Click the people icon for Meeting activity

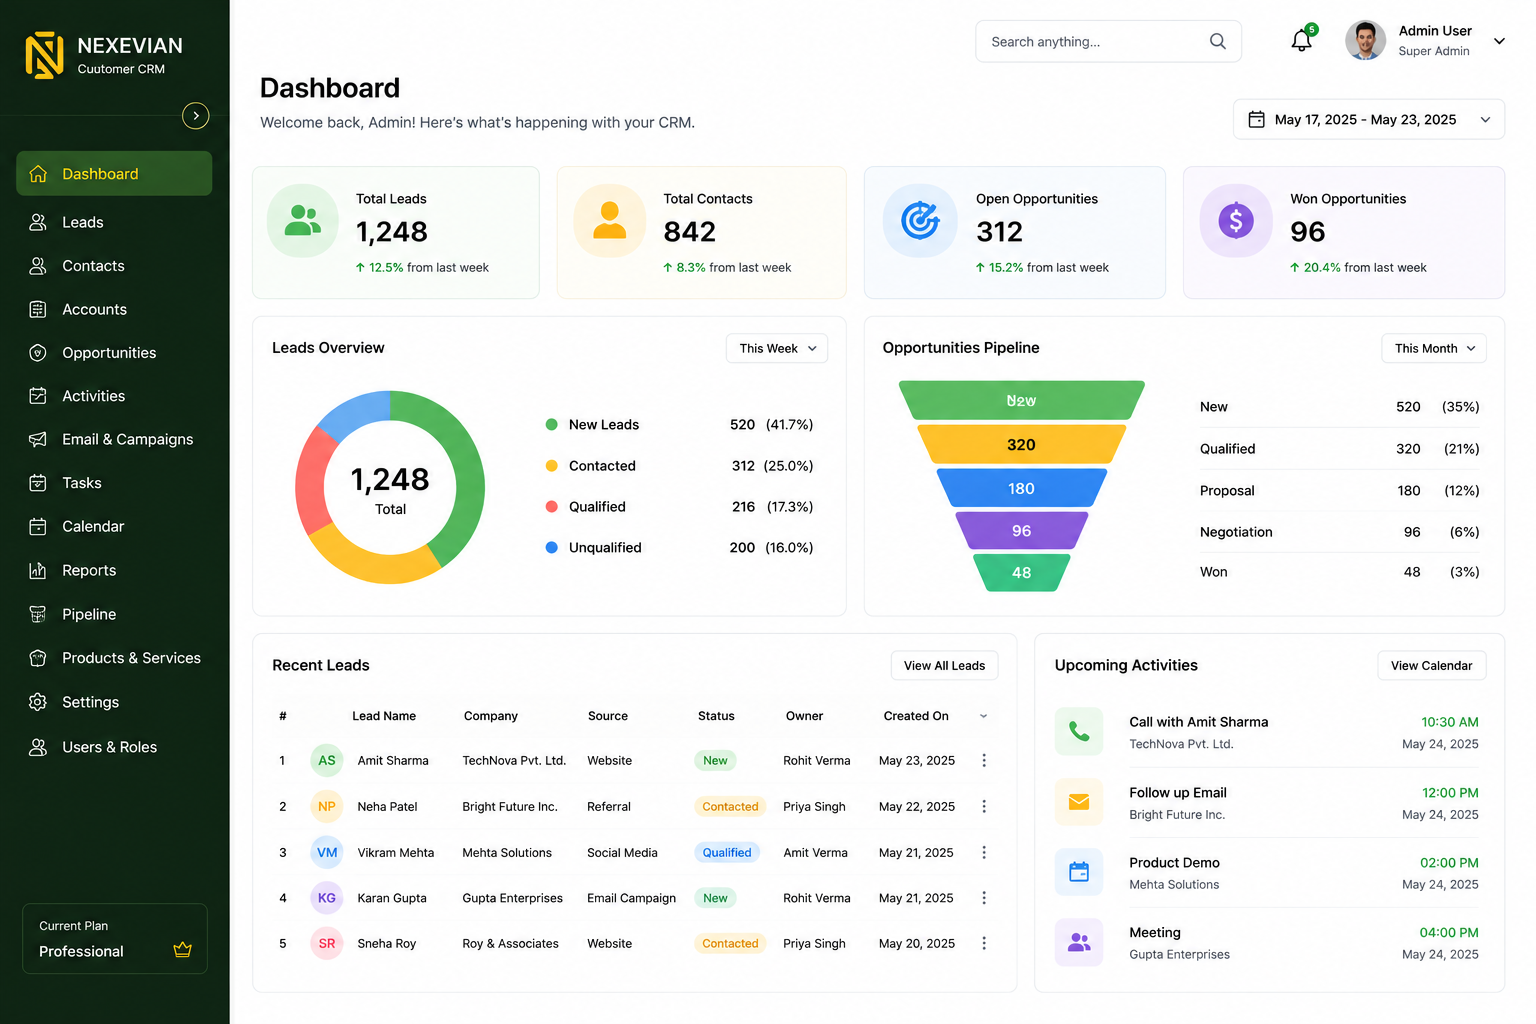tap(1079, 942)
